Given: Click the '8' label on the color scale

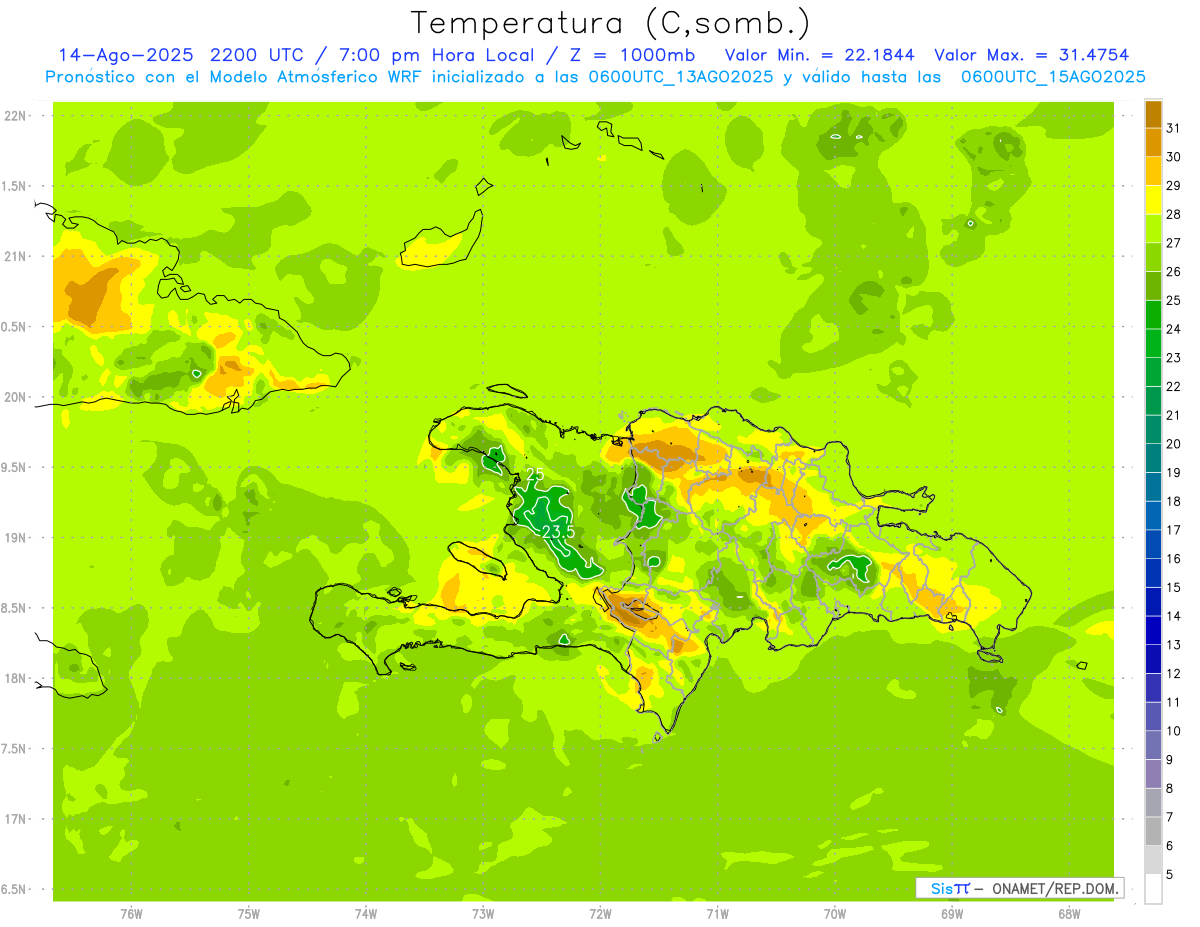Looking at the screenshot, I should 1170,788.
